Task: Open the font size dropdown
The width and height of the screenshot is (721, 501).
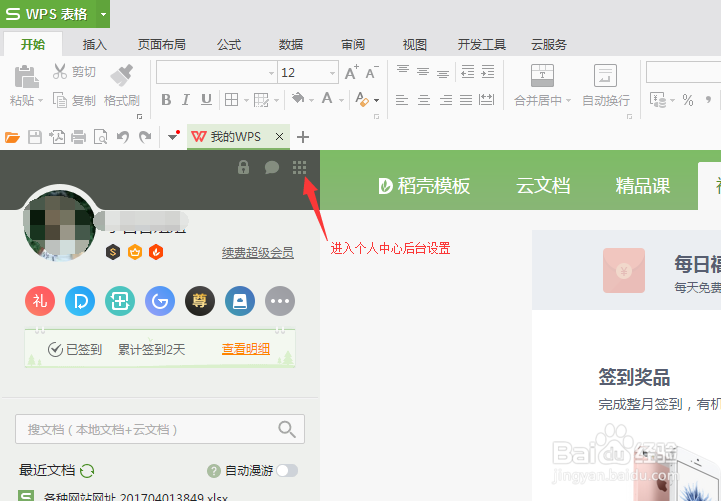Action: 332,73
